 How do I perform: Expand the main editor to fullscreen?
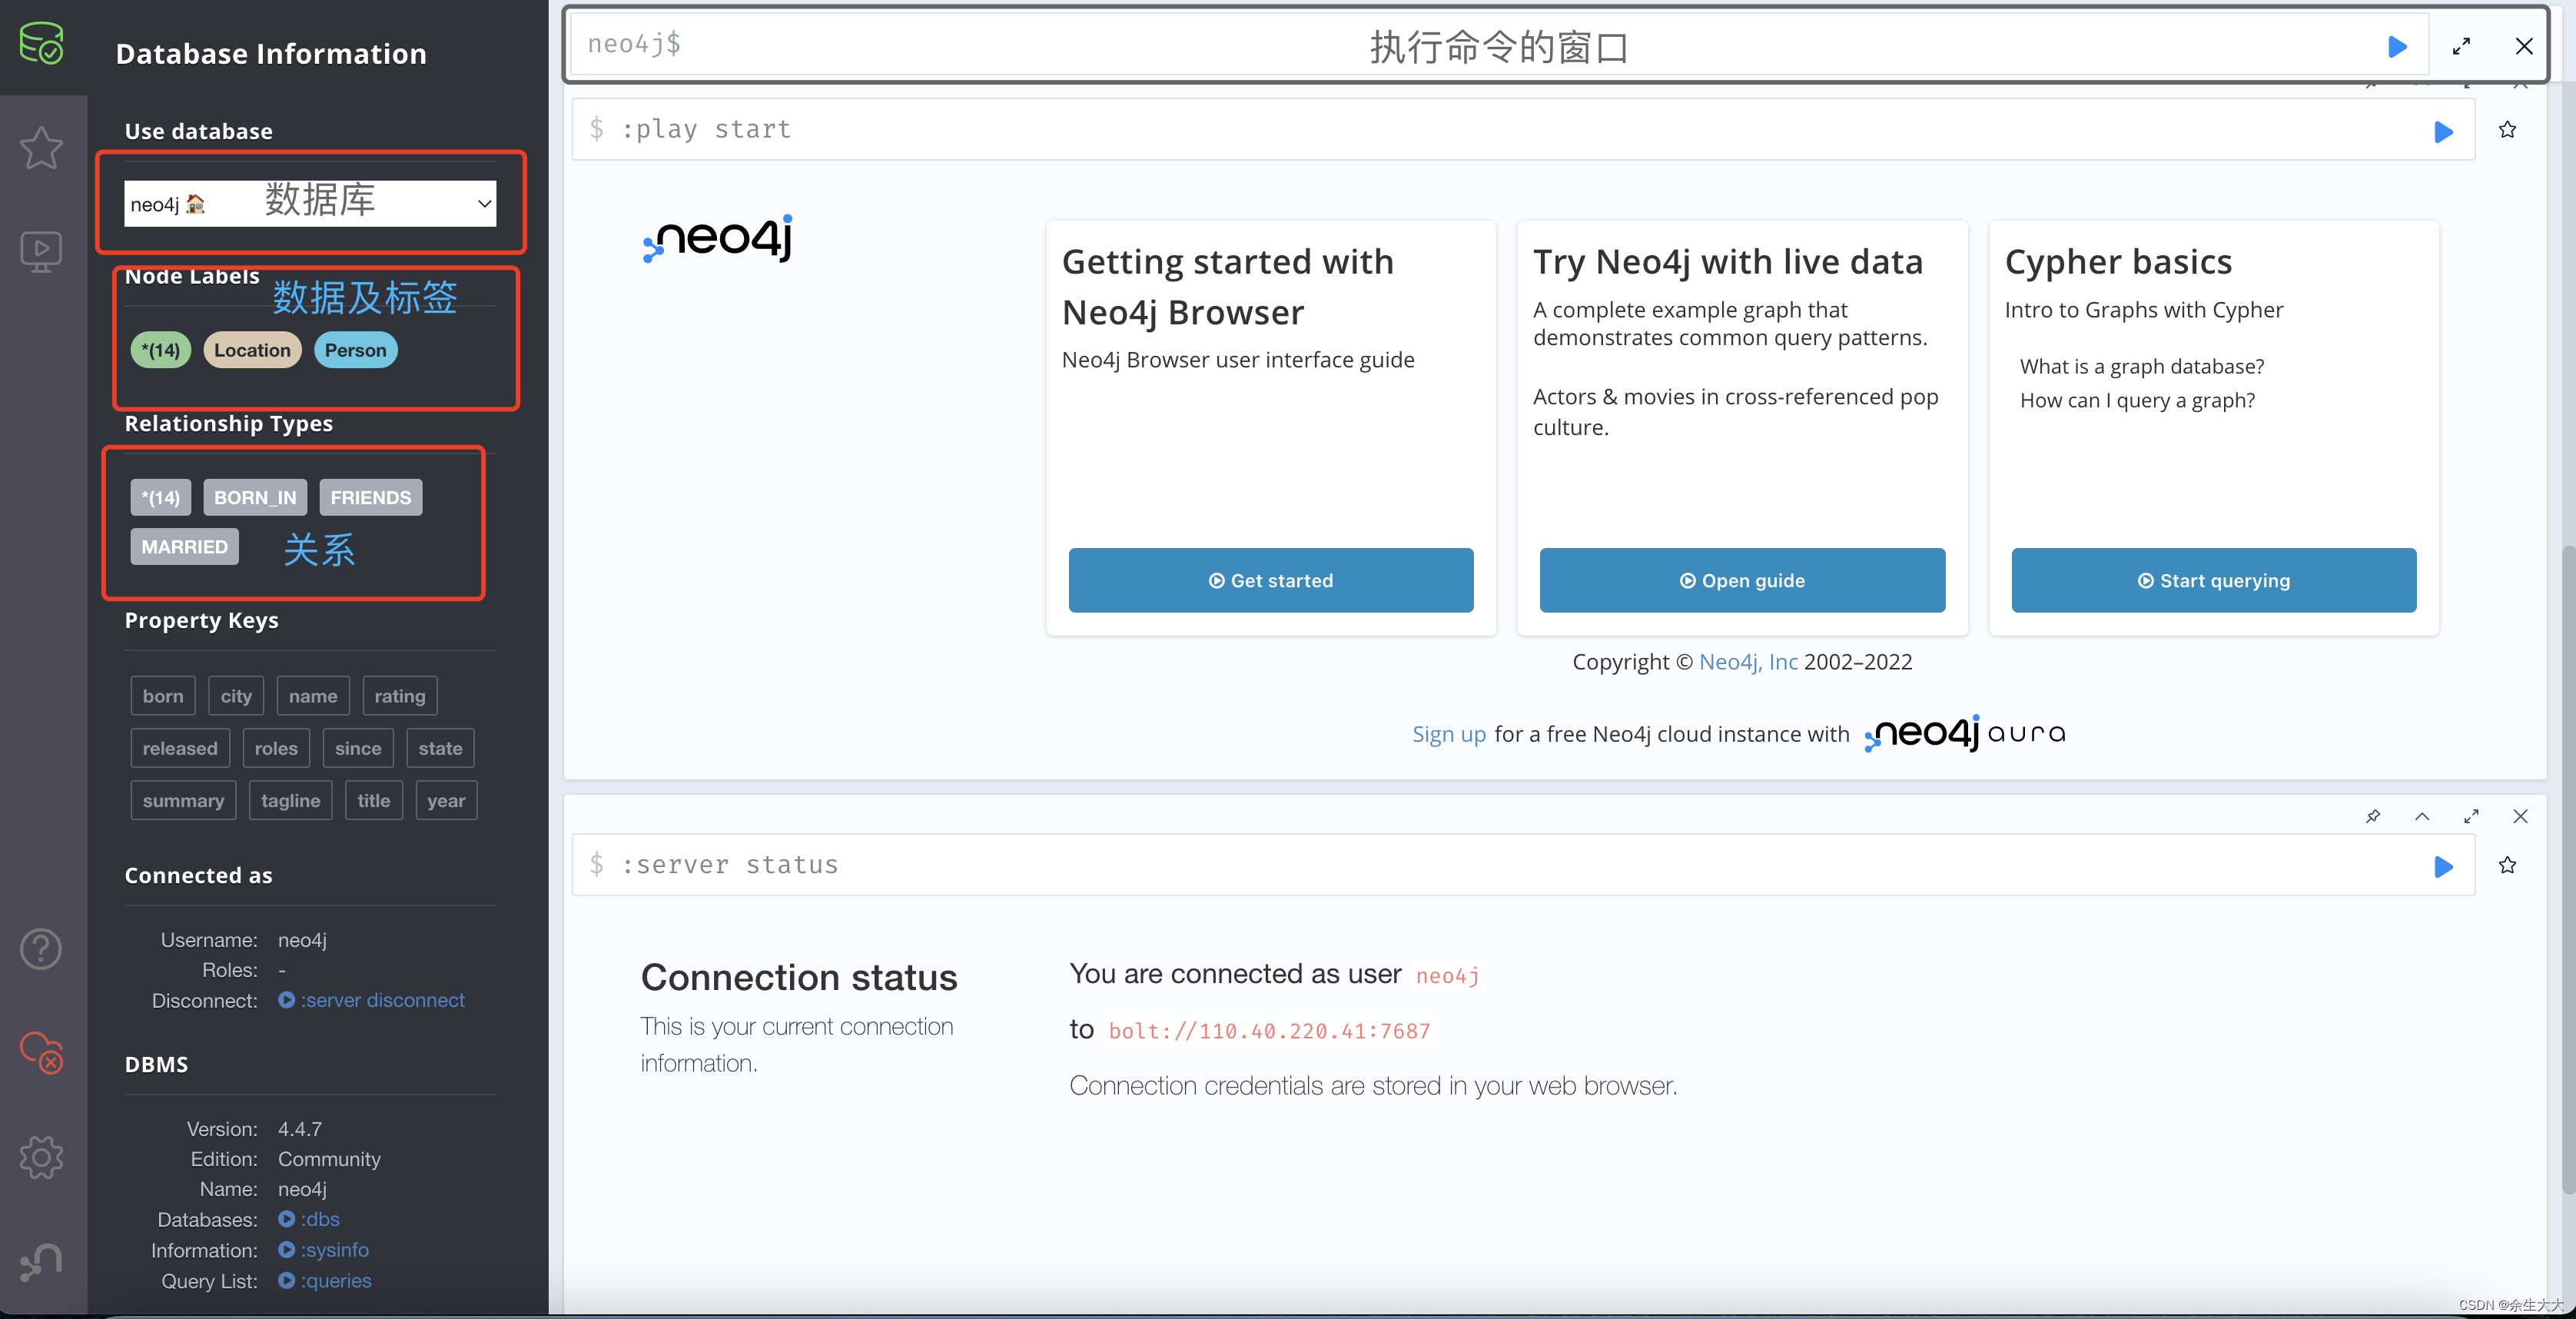pyautogui.click(x=2462, y=46)
